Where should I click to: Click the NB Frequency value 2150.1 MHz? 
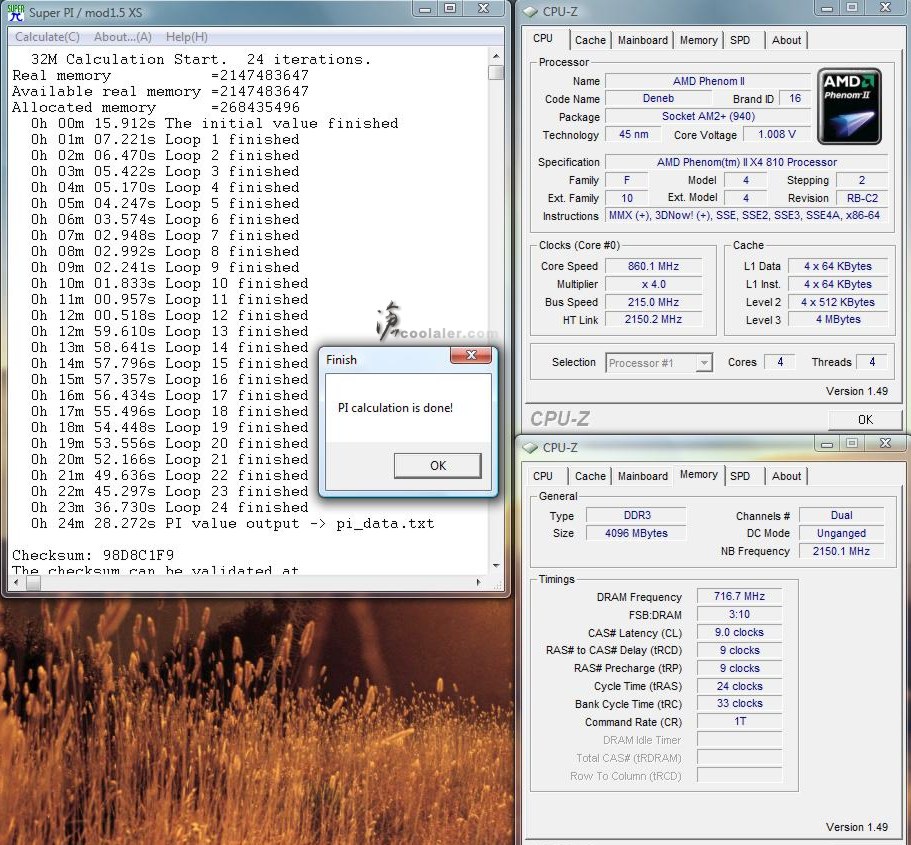coord(841,552)
